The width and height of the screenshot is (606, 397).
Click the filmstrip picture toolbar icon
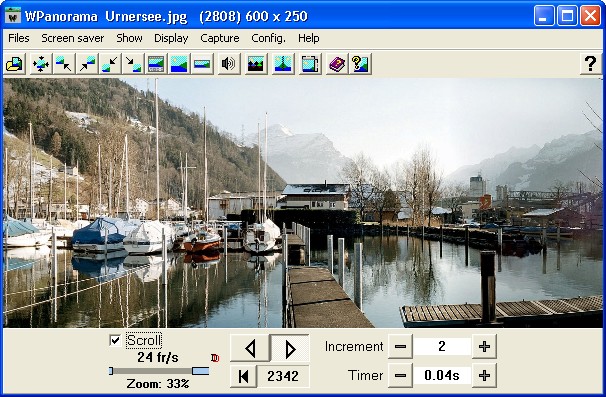(x=156, y=64)
